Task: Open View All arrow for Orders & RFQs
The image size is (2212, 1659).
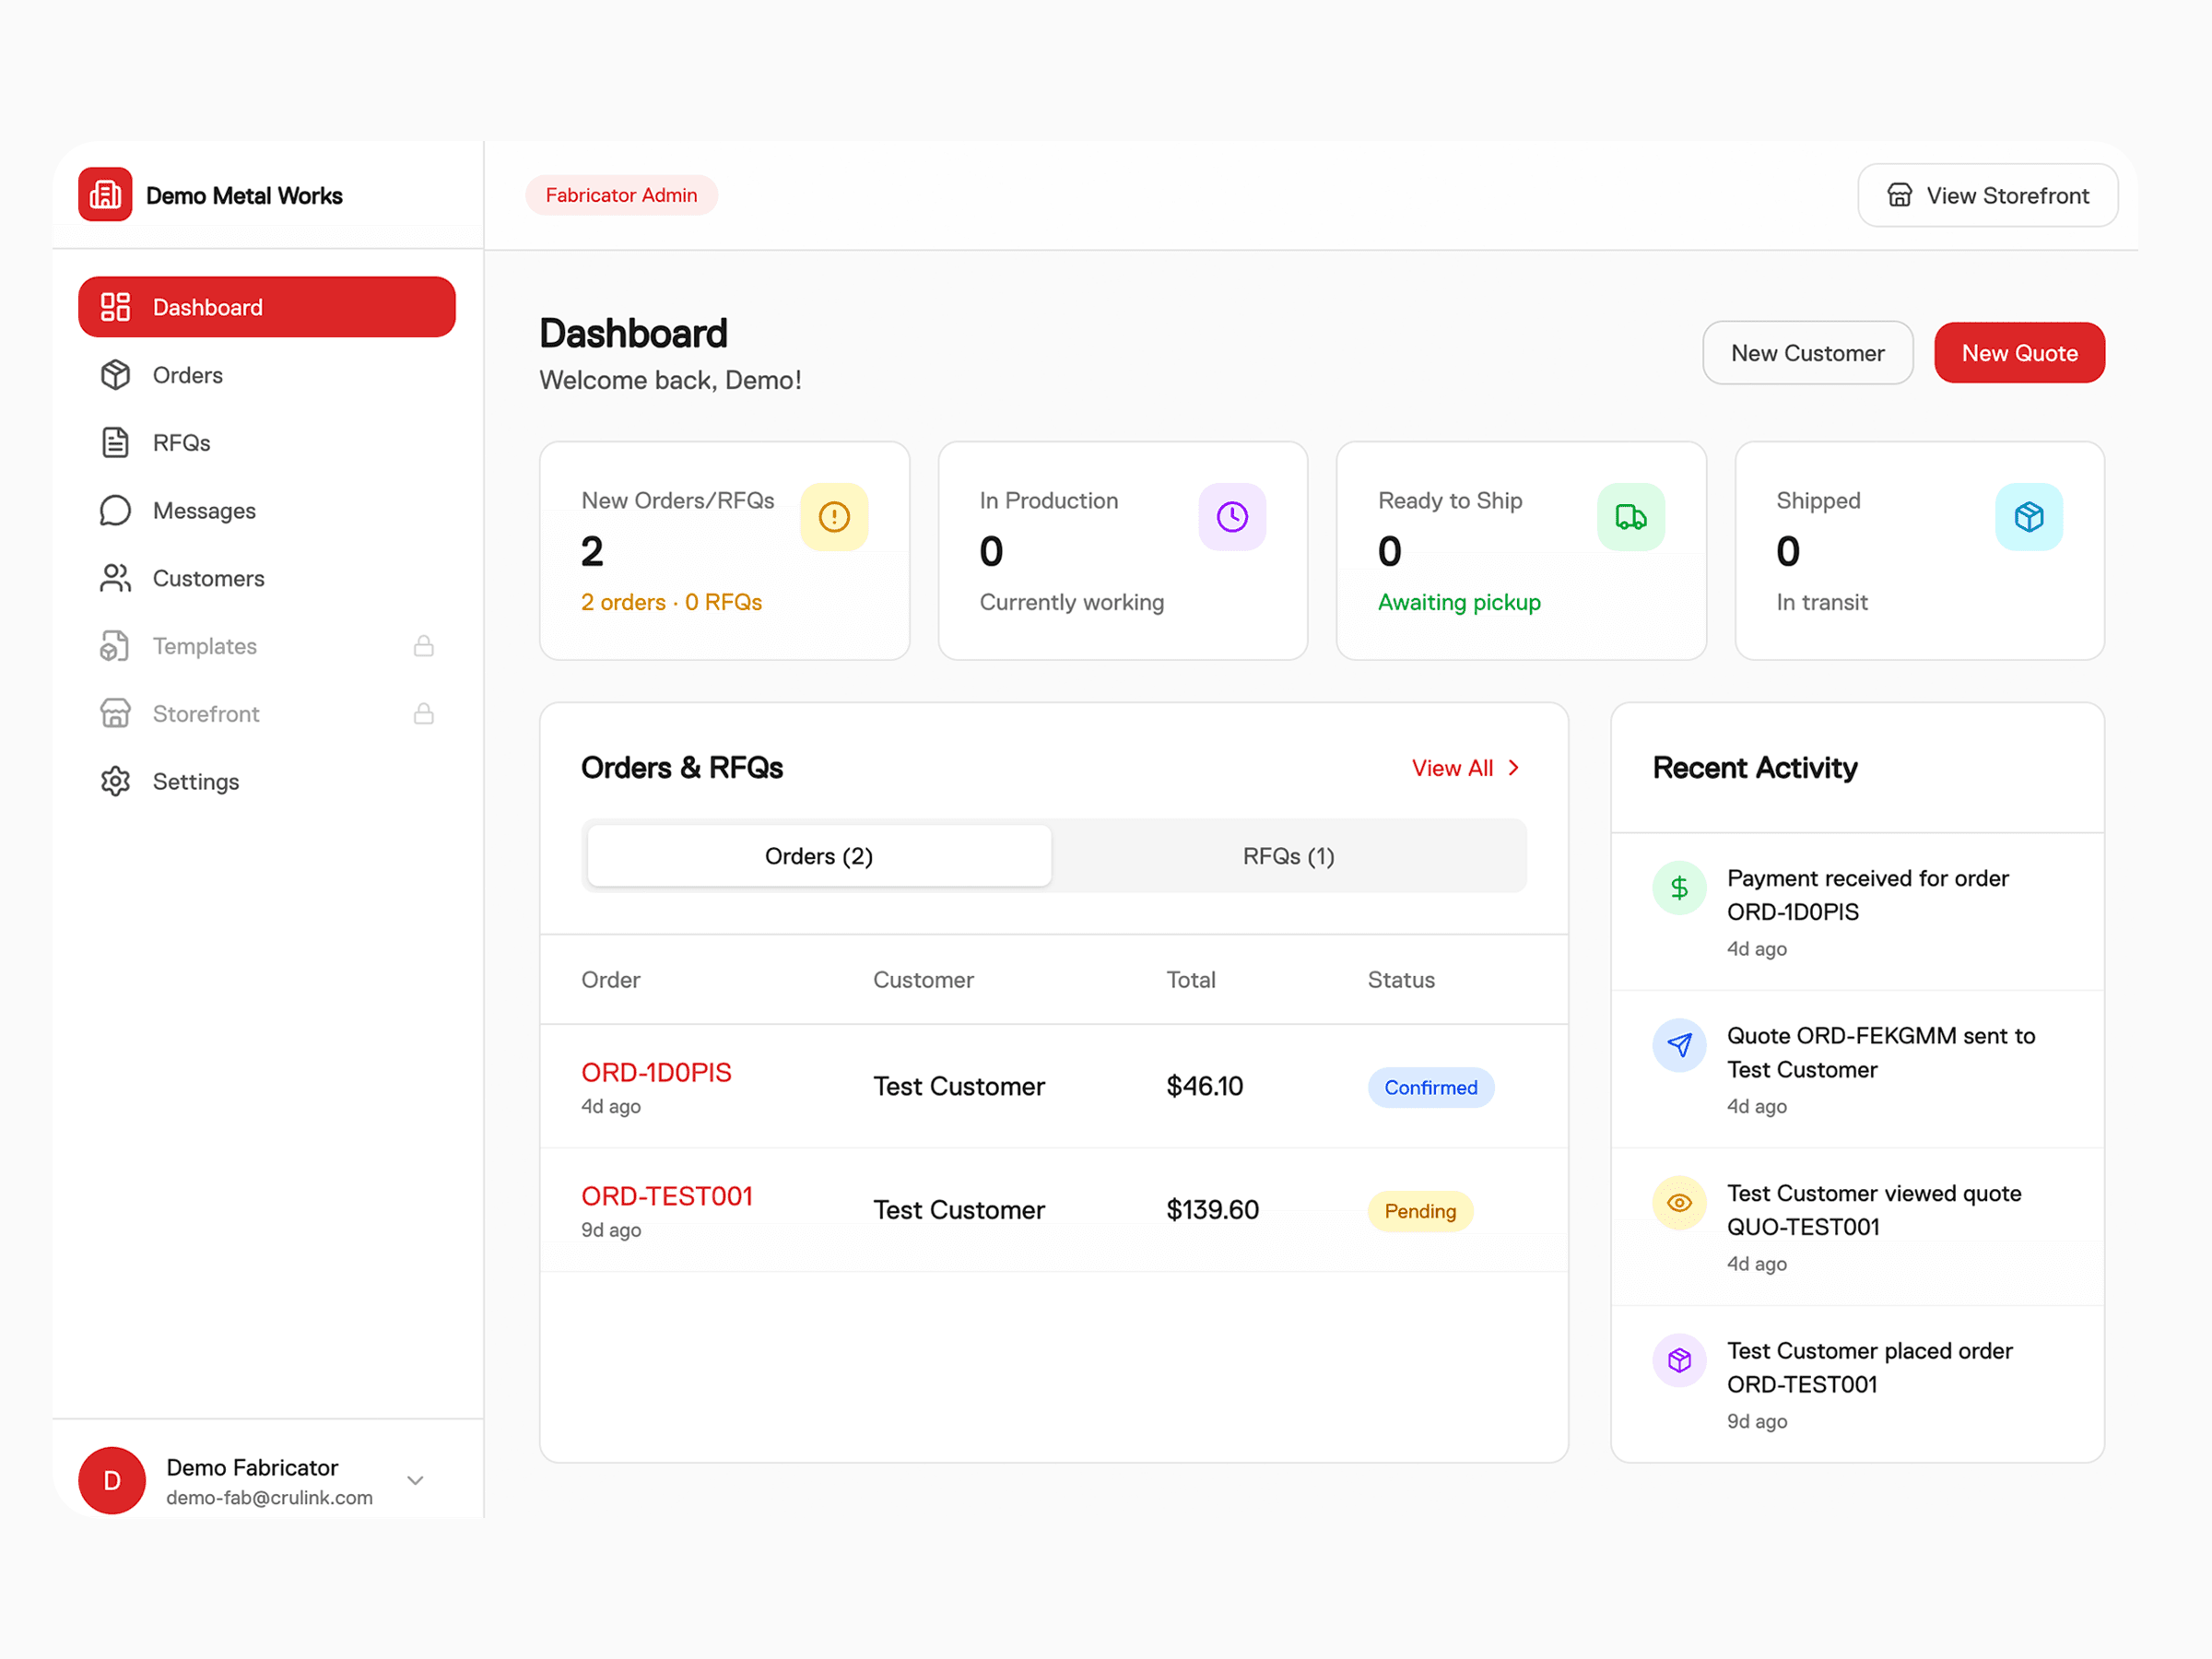Action: coord(1513,768)
